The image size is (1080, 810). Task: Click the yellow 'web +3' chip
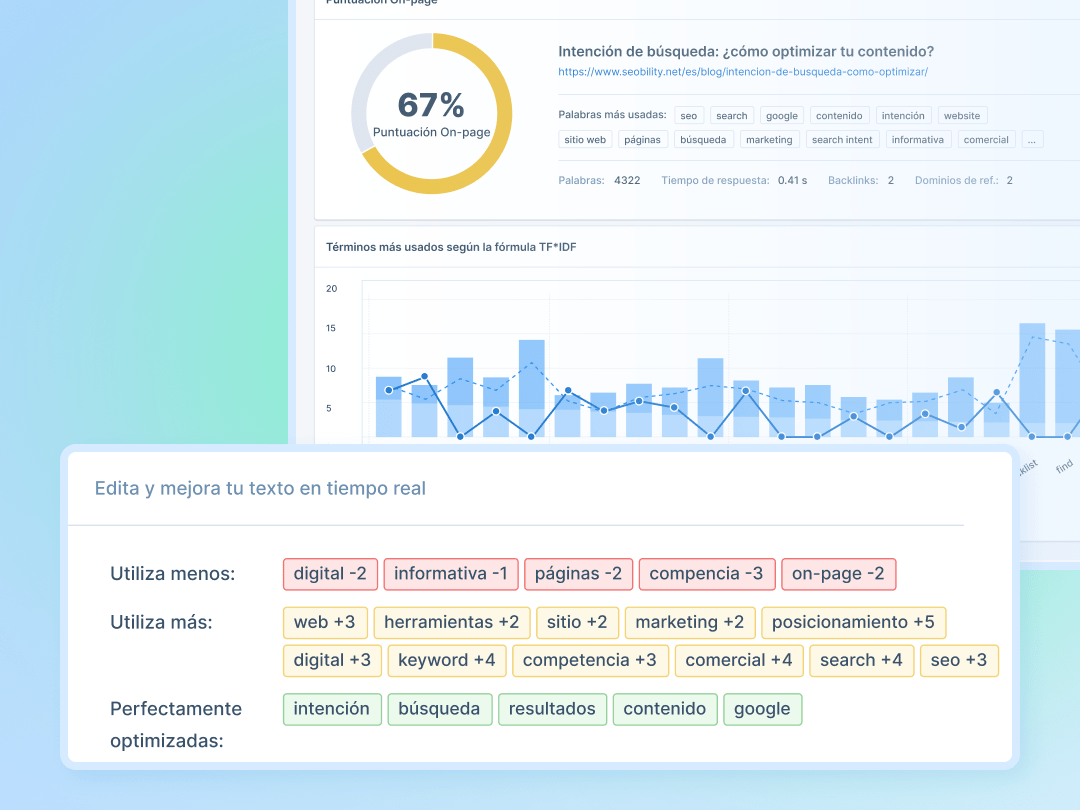click(x=324, y=622)
